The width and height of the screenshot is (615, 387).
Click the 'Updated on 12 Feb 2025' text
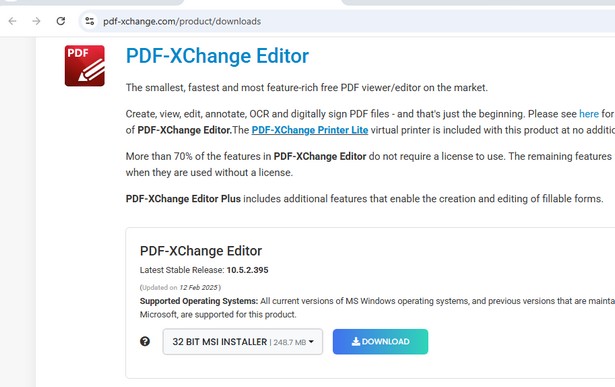point(180,287)
